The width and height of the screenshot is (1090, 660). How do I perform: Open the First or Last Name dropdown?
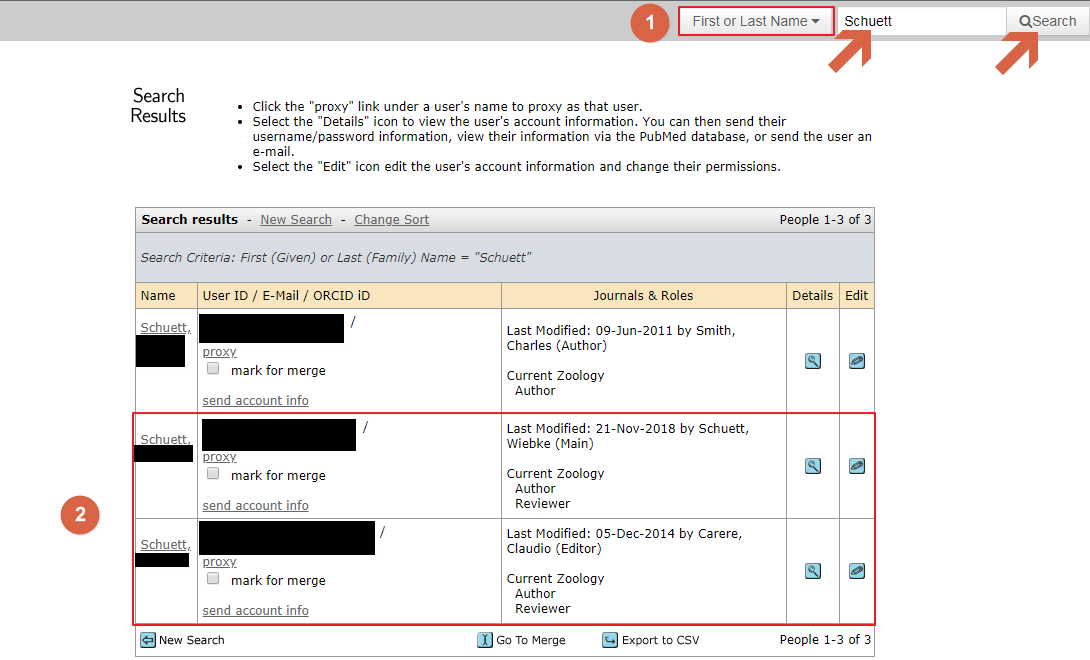(756, 21)
